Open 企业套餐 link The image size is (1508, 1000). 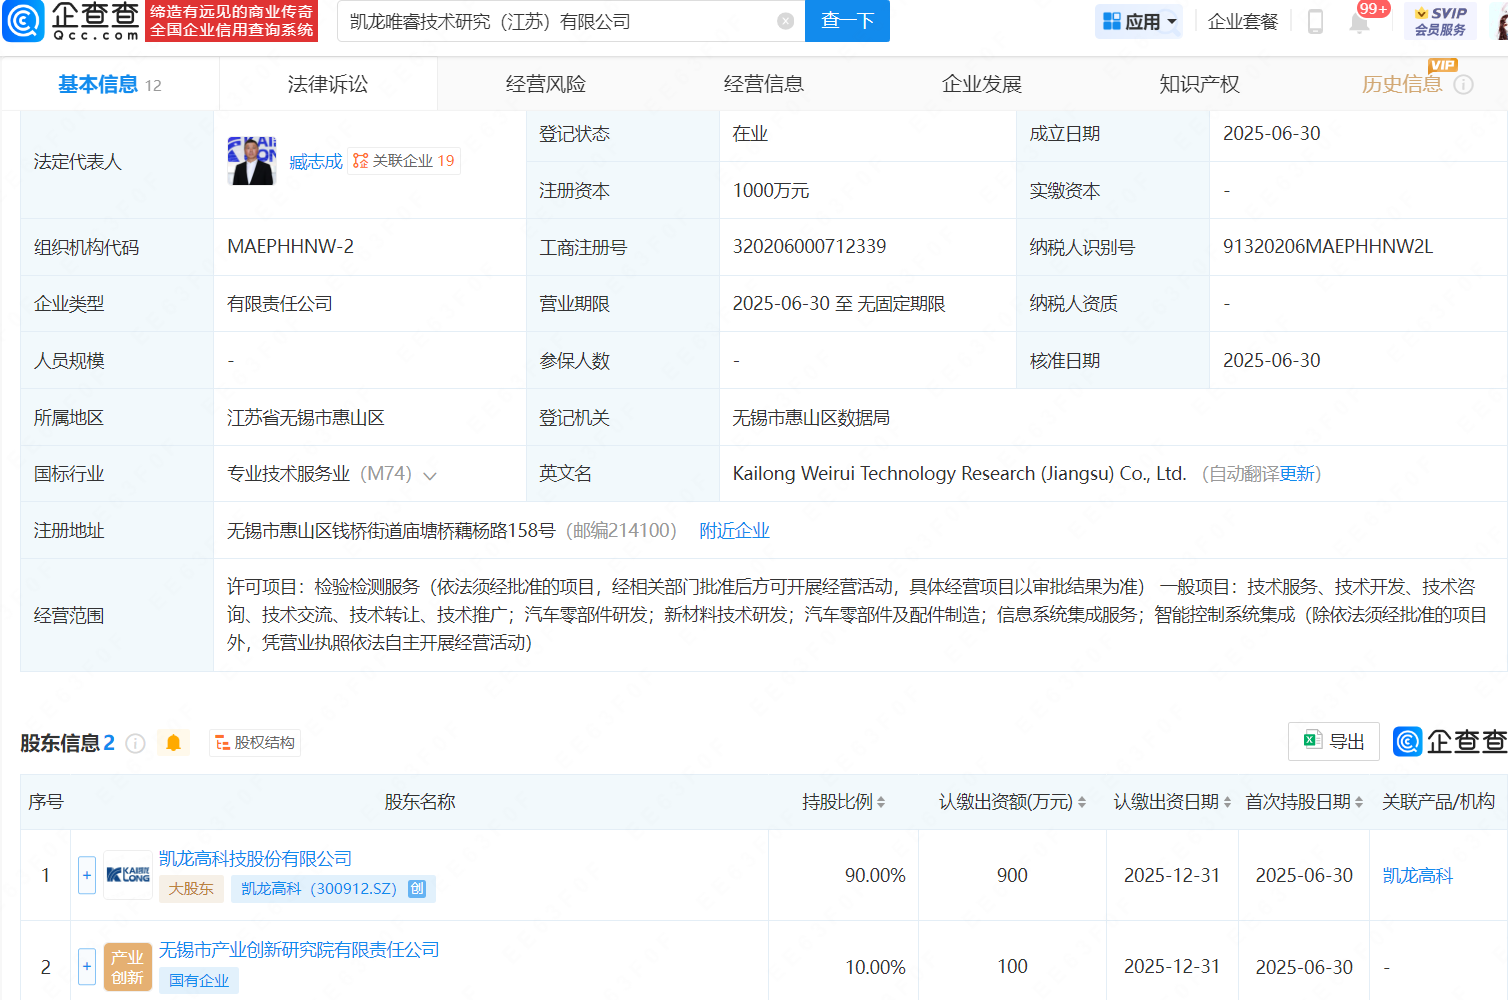coord(1243,21)
